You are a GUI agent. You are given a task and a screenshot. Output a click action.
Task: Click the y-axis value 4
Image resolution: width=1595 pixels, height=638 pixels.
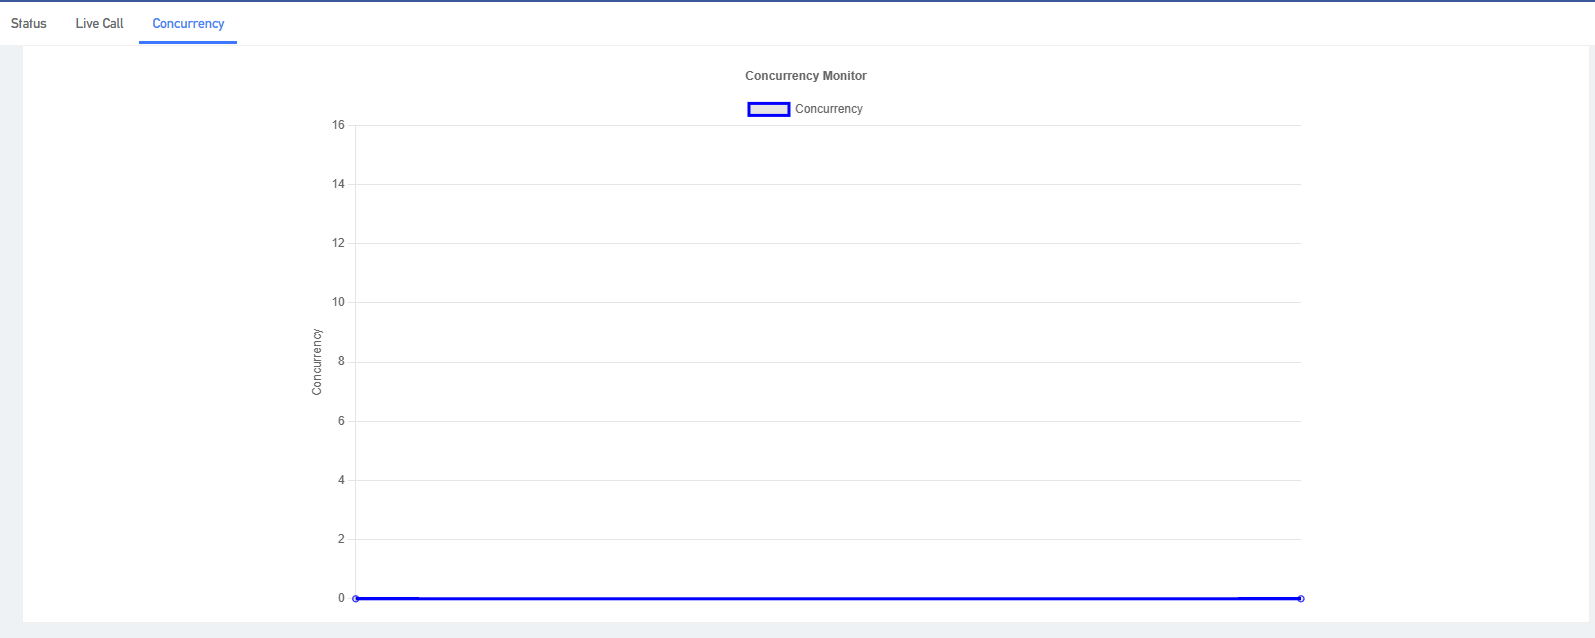click(341, 480)
